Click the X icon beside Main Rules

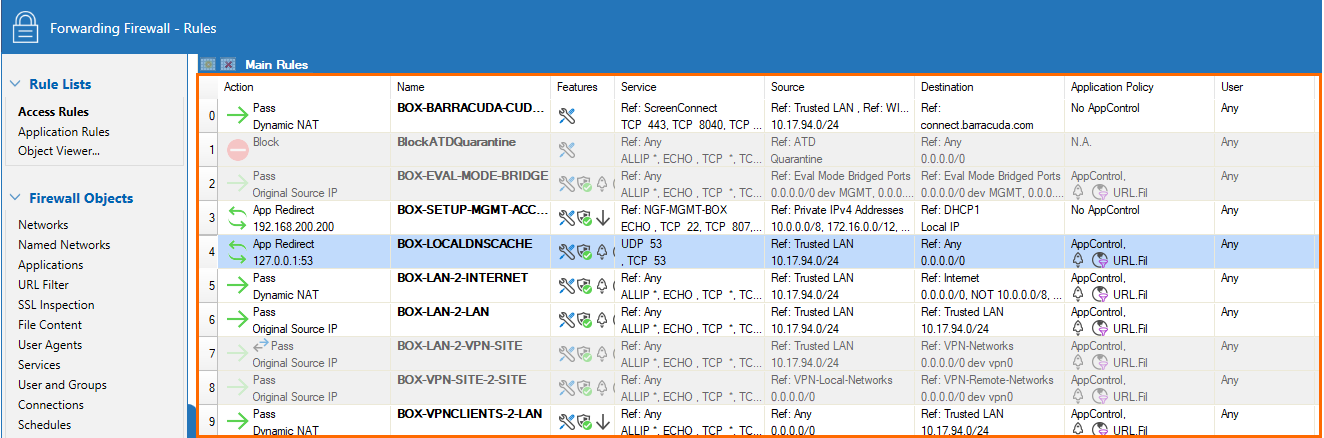(228, 64)
